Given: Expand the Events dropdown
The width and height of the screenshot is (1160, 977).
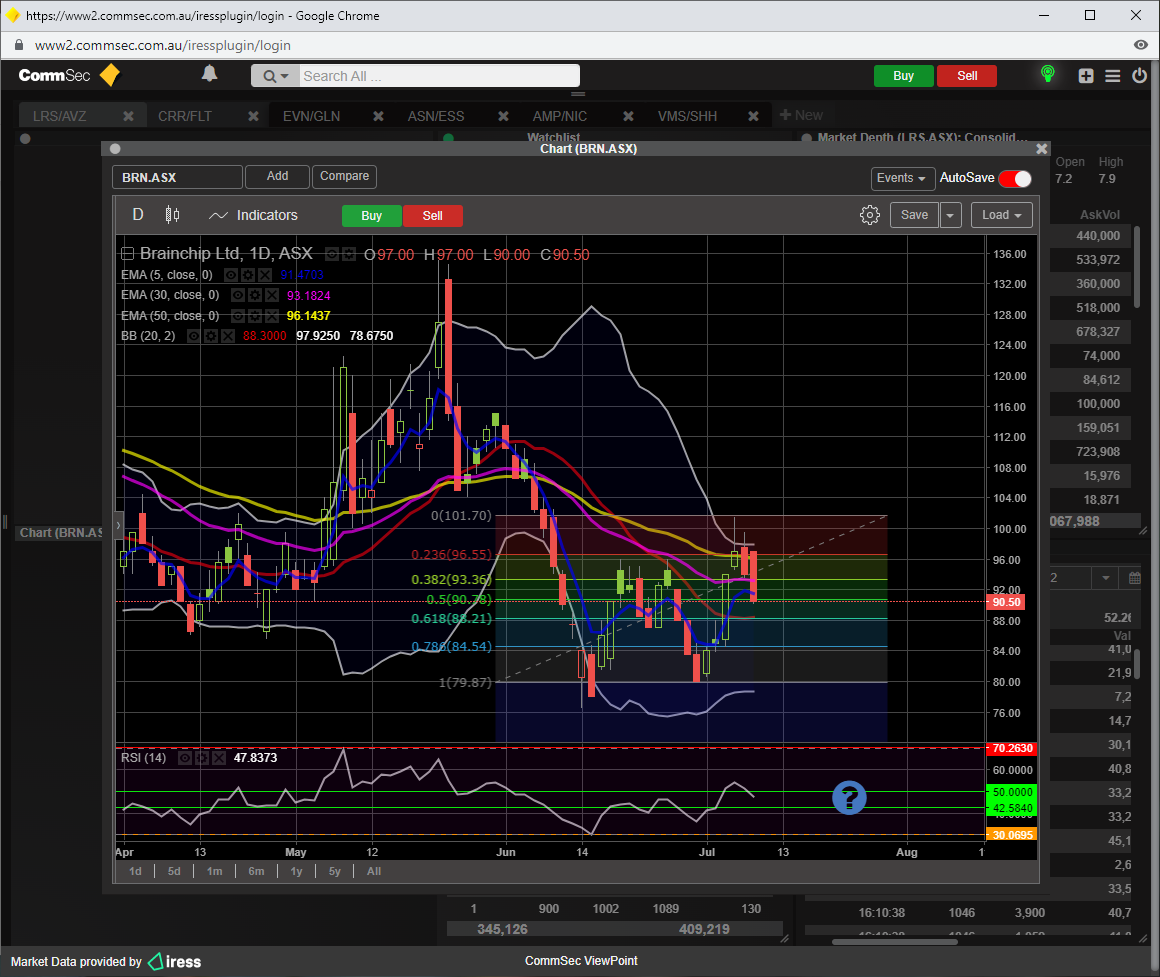Looking at the screenshot, I should pos(900,178).
